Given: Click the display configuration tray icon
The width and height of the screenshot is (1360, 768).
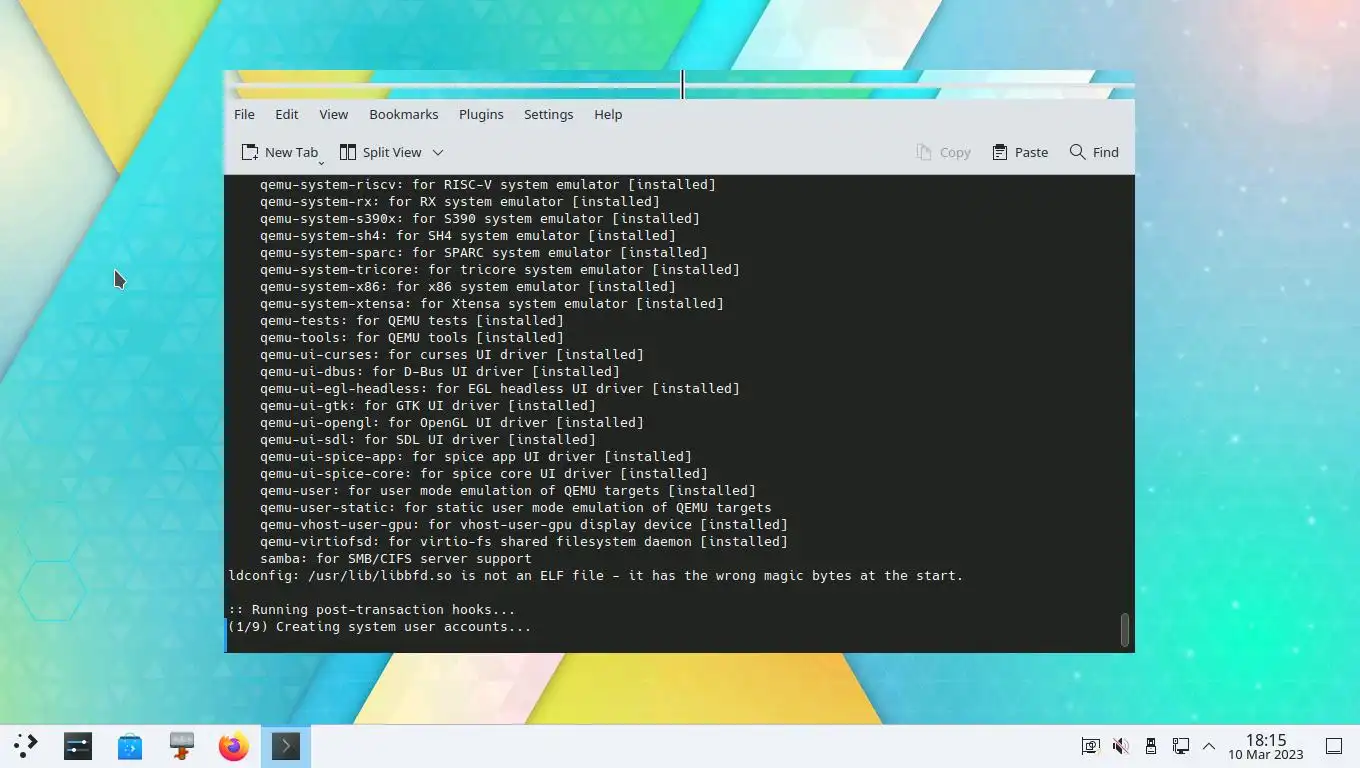Looking at the screenshot, I should click(1091, 746).
